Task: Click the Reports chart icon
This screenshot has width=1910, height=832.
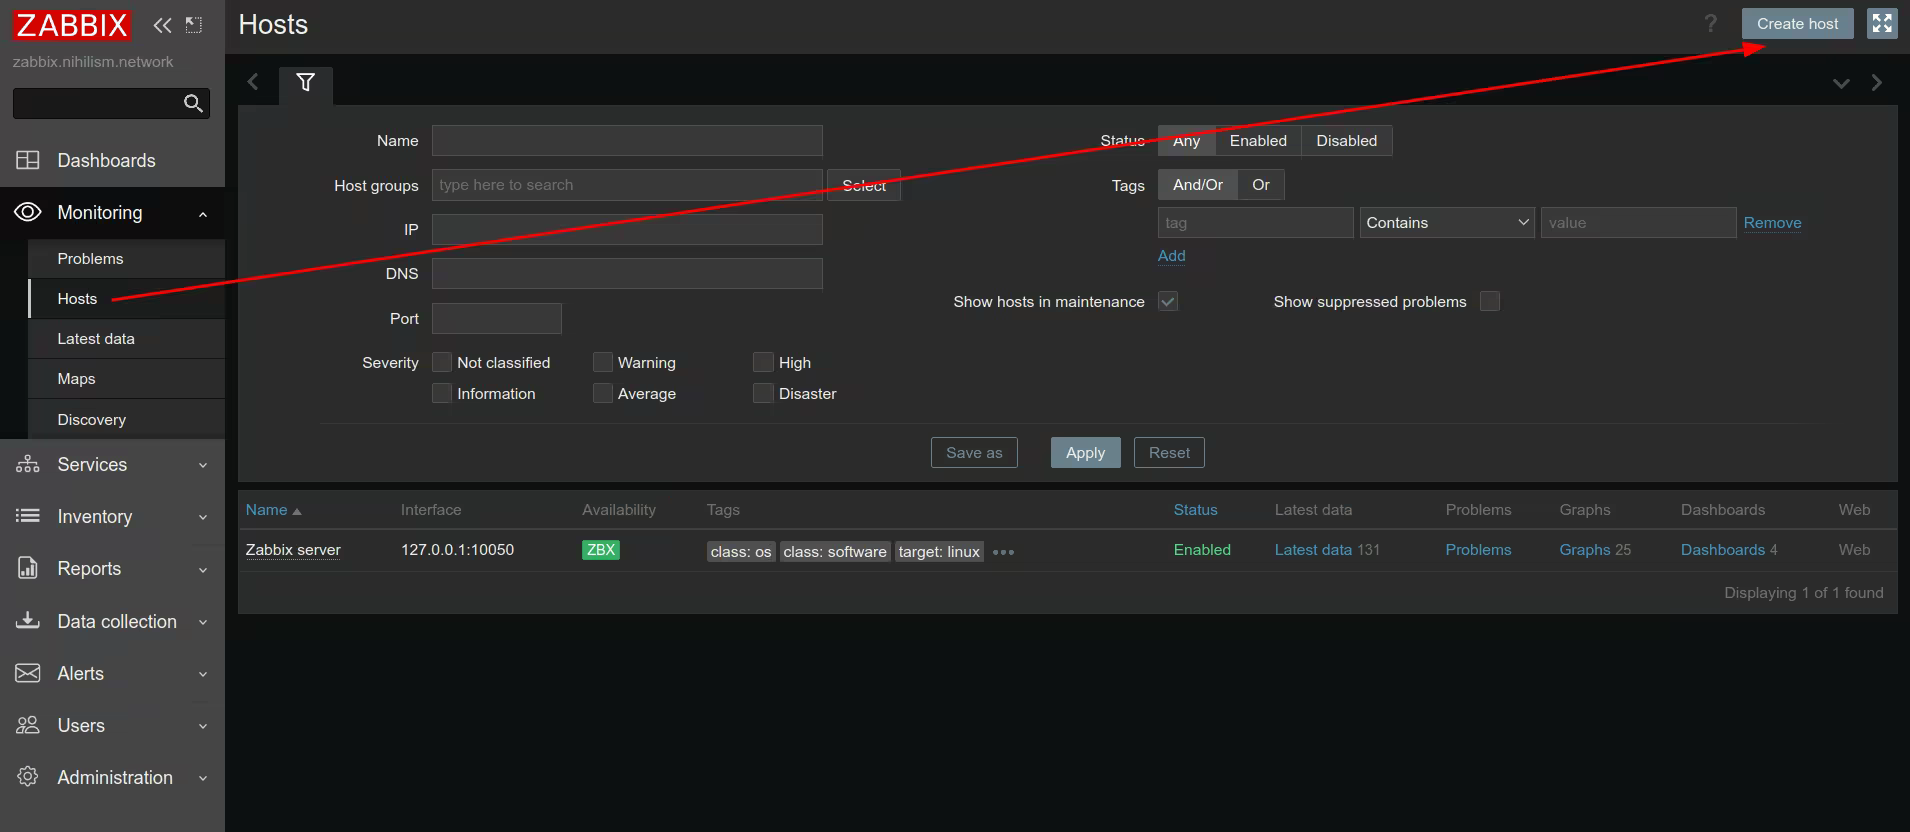Action: point(28,568)
